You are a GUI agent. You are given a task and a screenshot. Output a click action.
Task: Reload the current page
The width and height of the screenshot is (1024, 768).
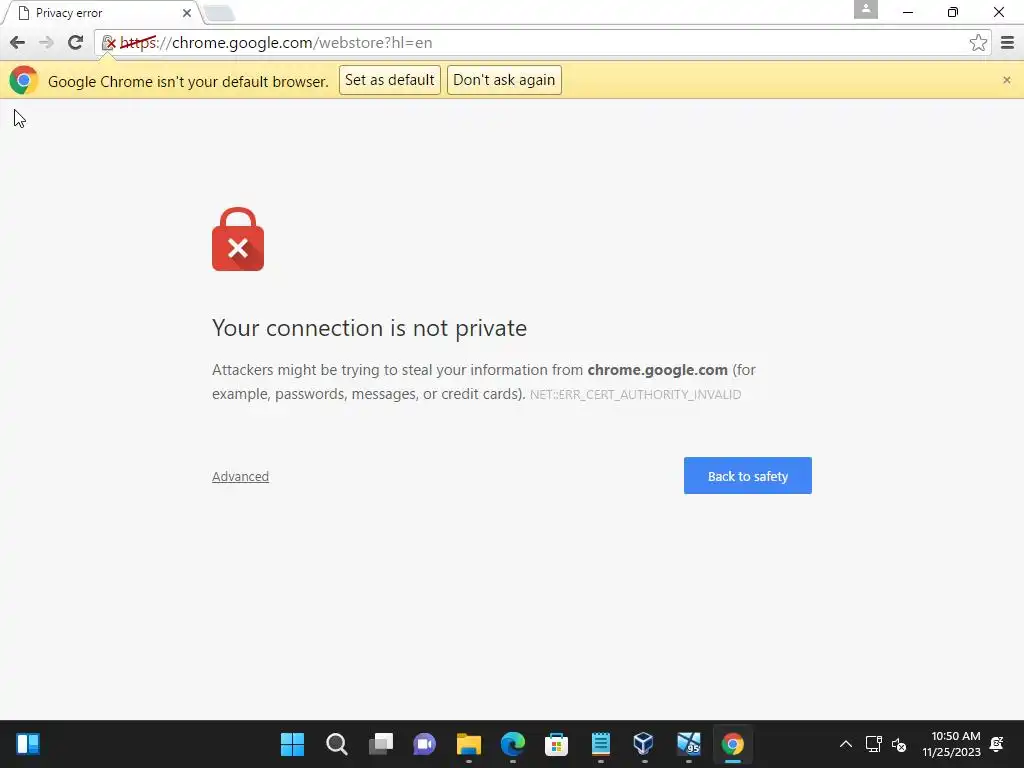point(76,43)
